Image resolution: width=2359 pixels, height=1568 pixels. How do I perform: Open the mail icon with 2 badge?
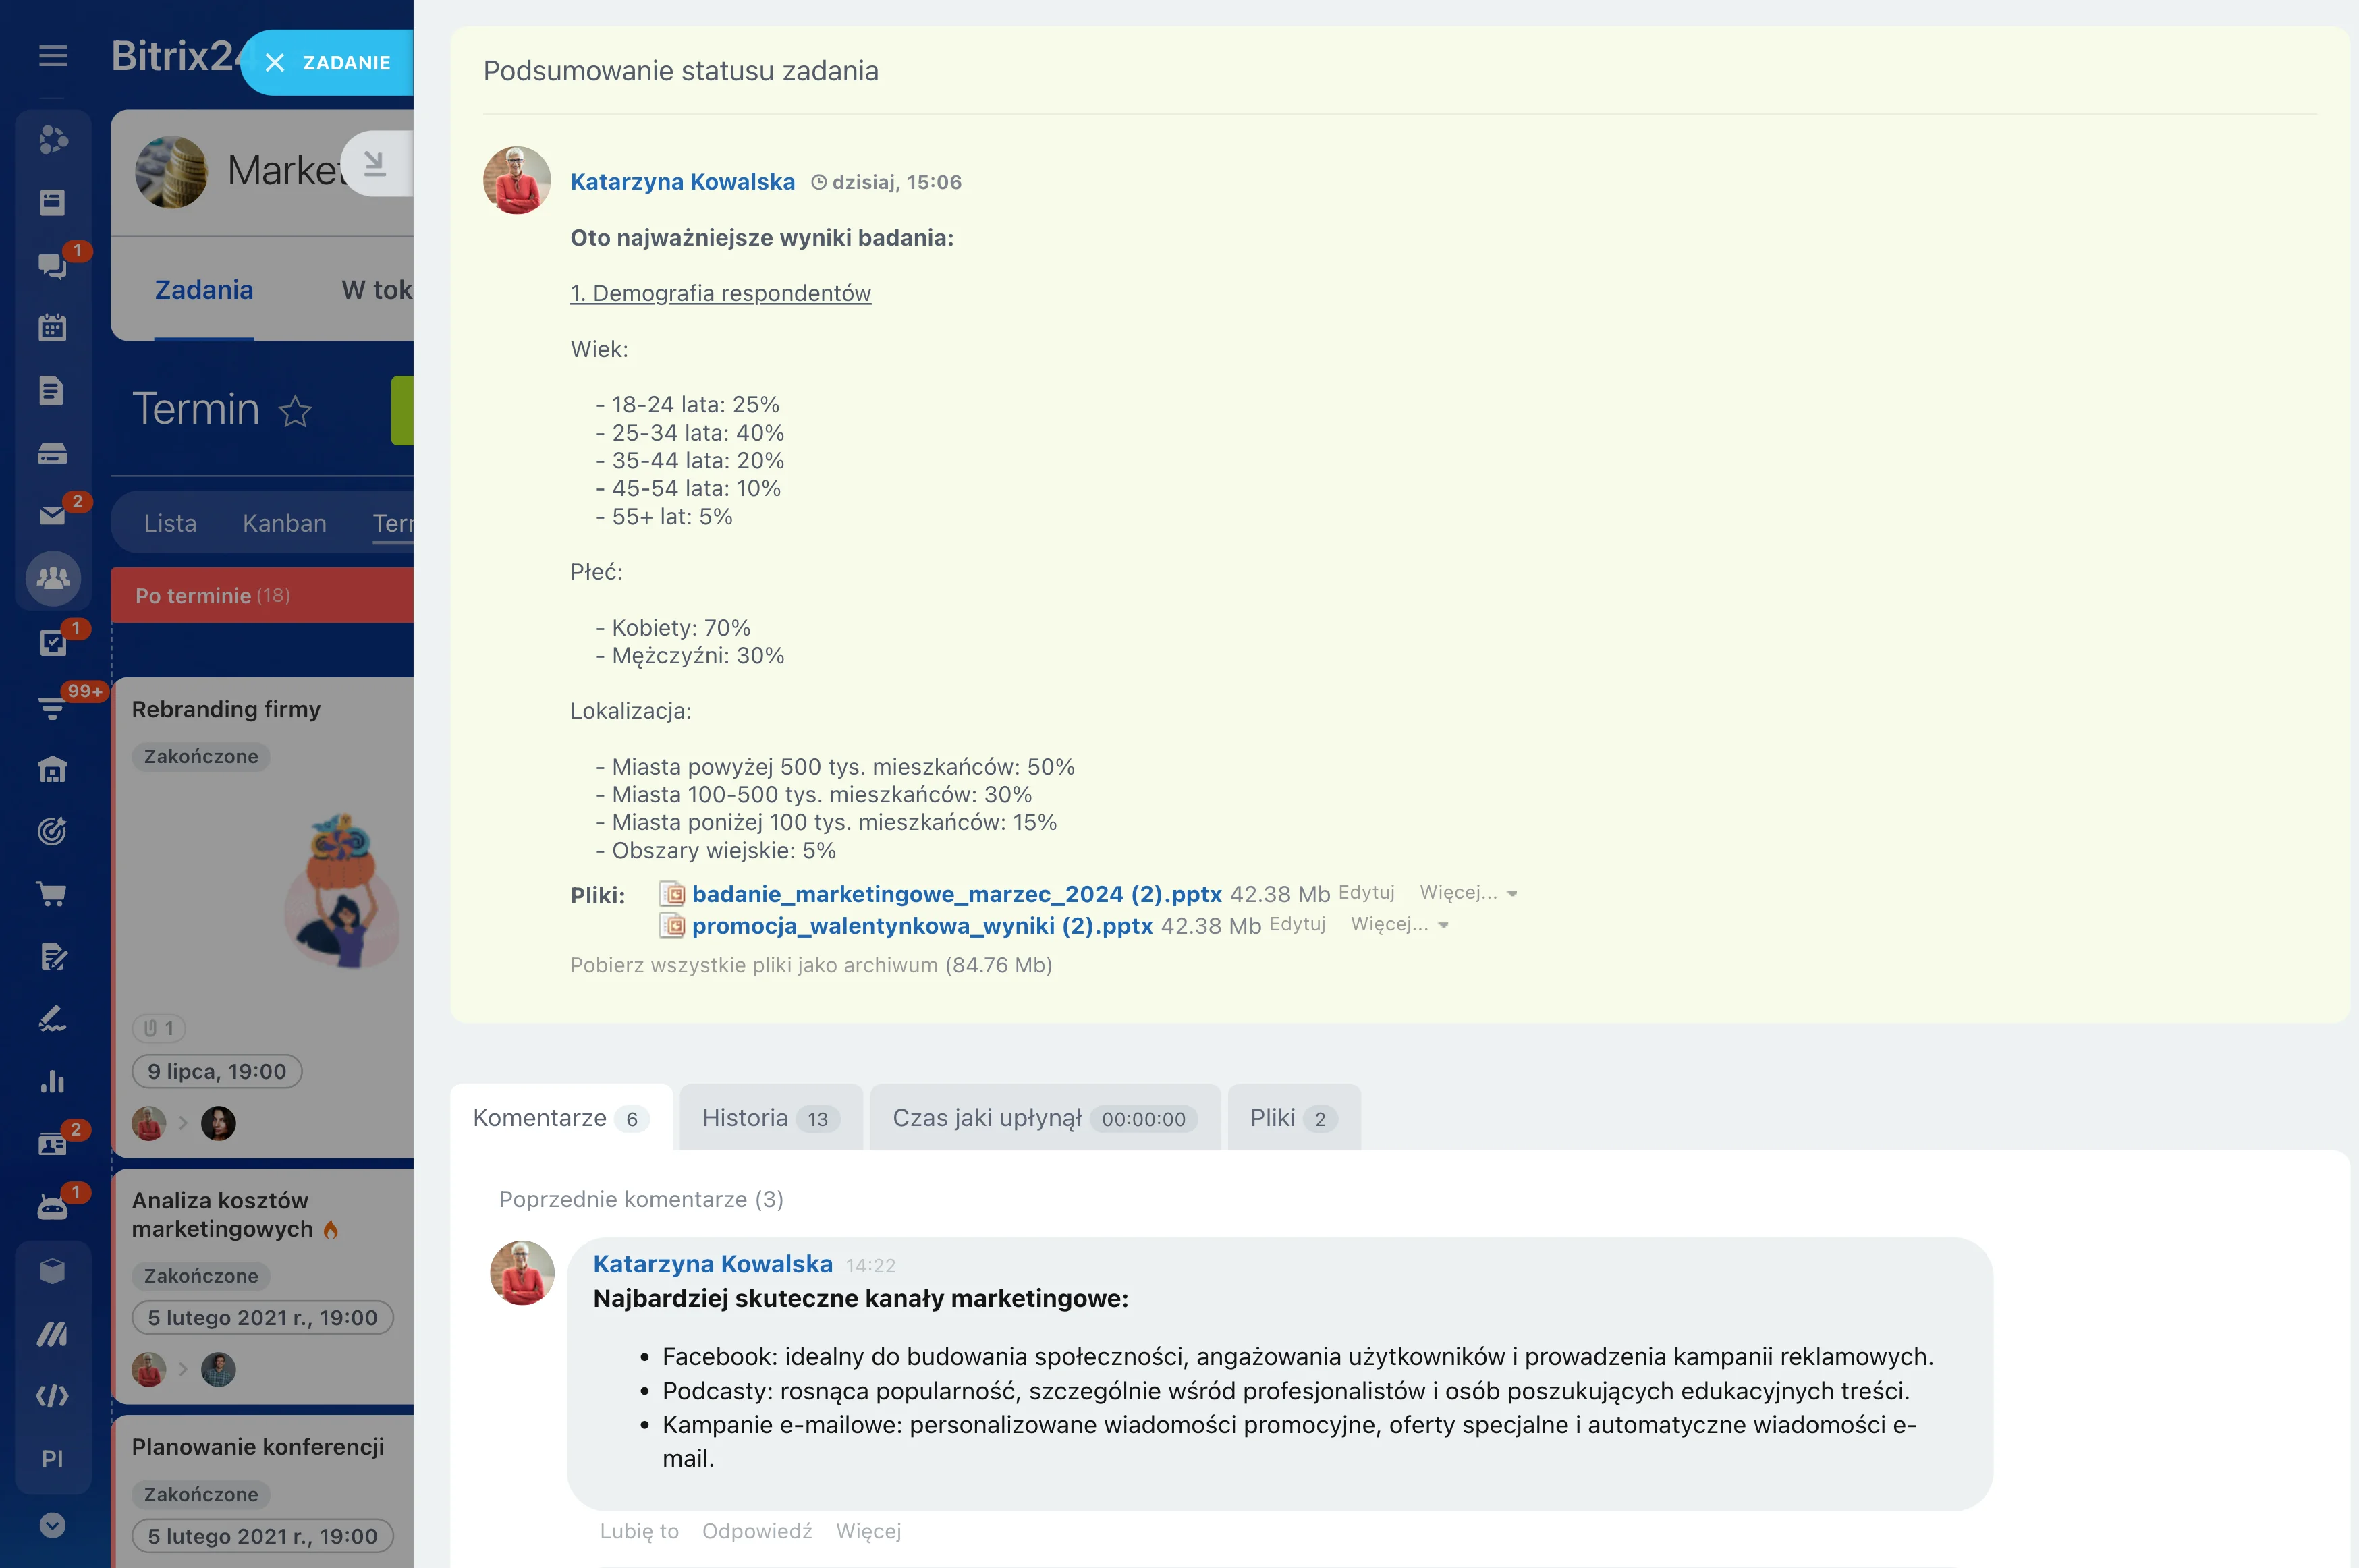(52, 515)
